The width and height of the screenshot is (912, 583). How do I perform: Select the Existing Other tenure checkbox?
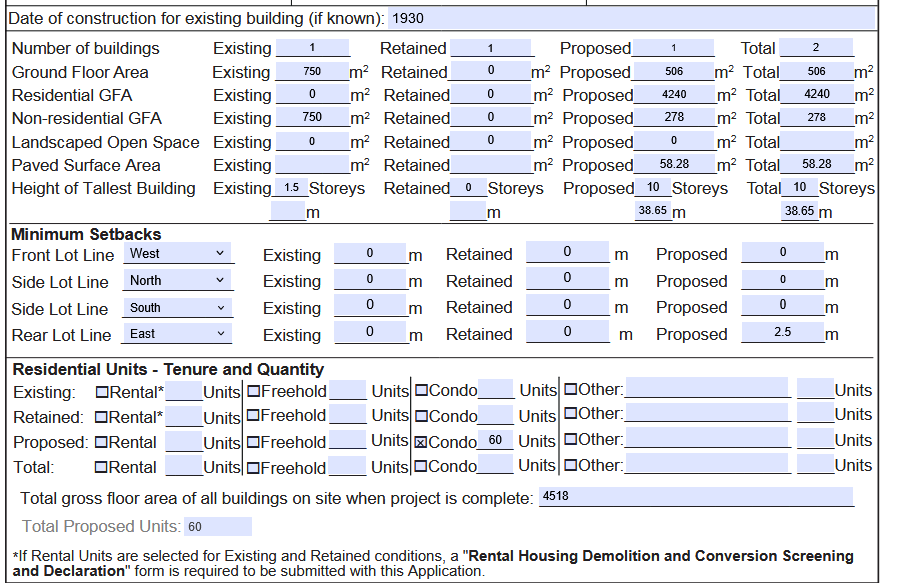570,389
